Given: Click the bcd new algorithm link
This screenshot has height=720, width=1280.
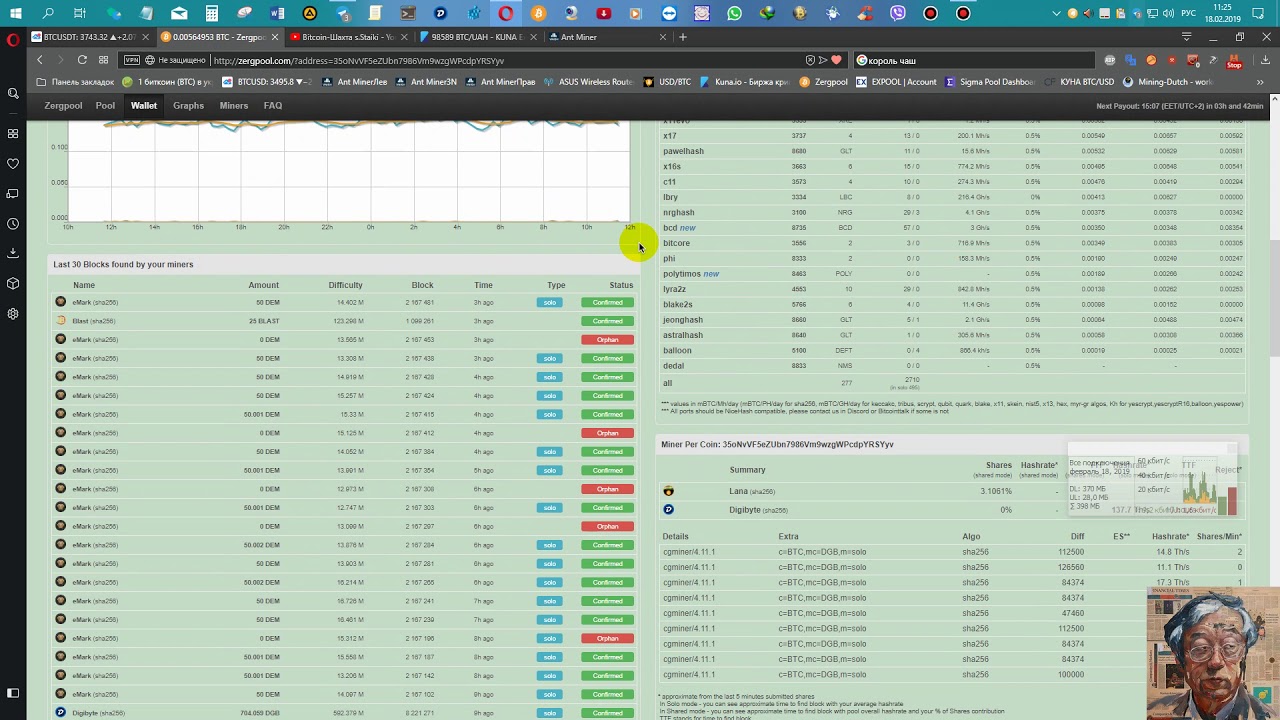Looking at the screenshot, I should point(679,228).
